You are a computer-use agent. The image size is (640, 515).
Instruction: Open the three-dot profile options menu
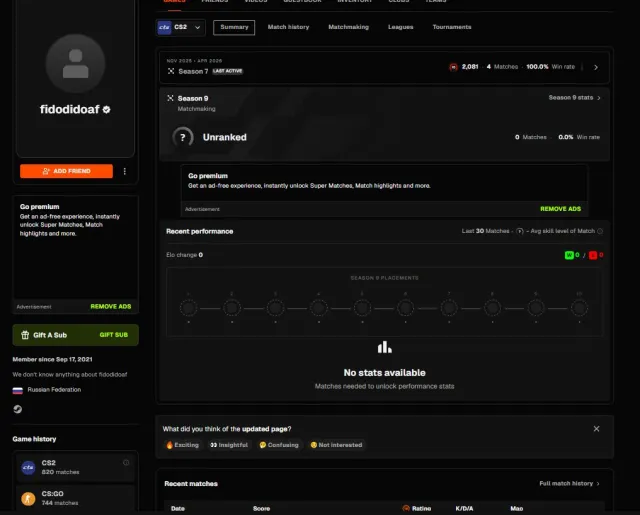(124, 171)
